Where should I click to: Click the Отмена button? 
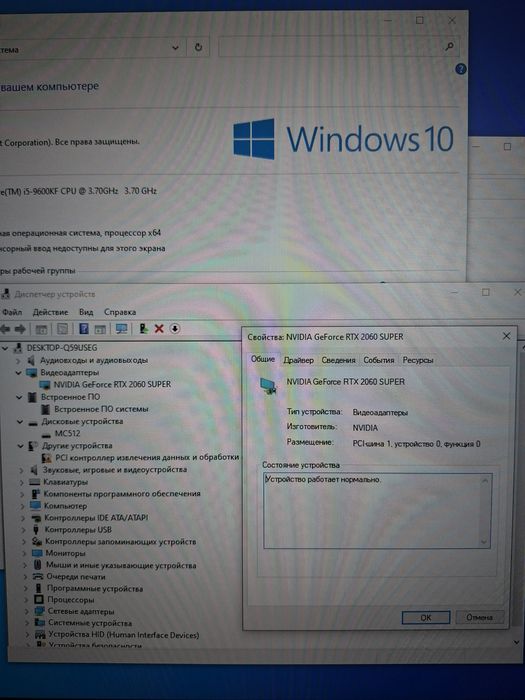click(479, 617)
